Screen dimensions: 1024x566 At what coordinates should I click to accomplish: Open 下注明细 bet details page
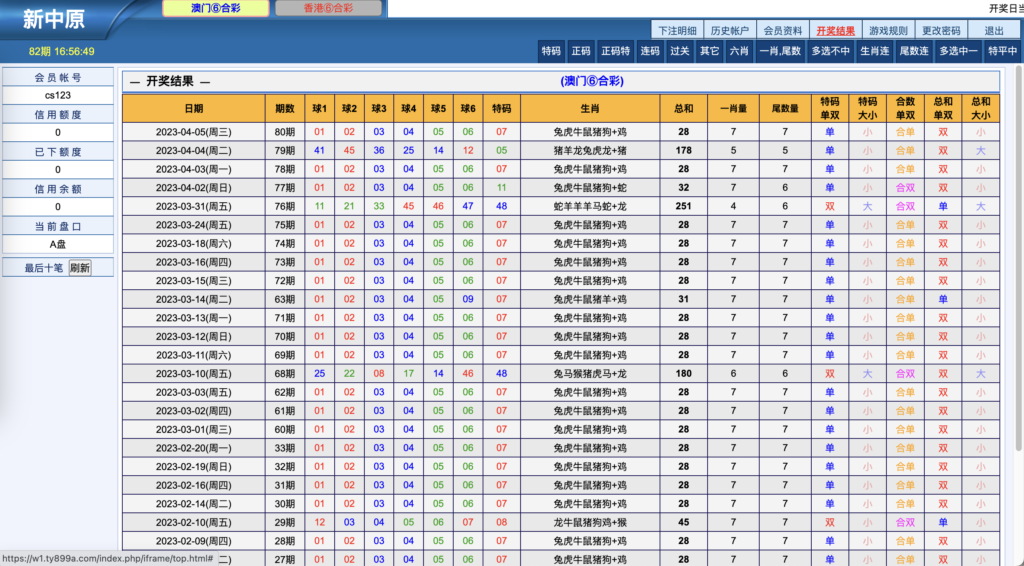point(677,30)
